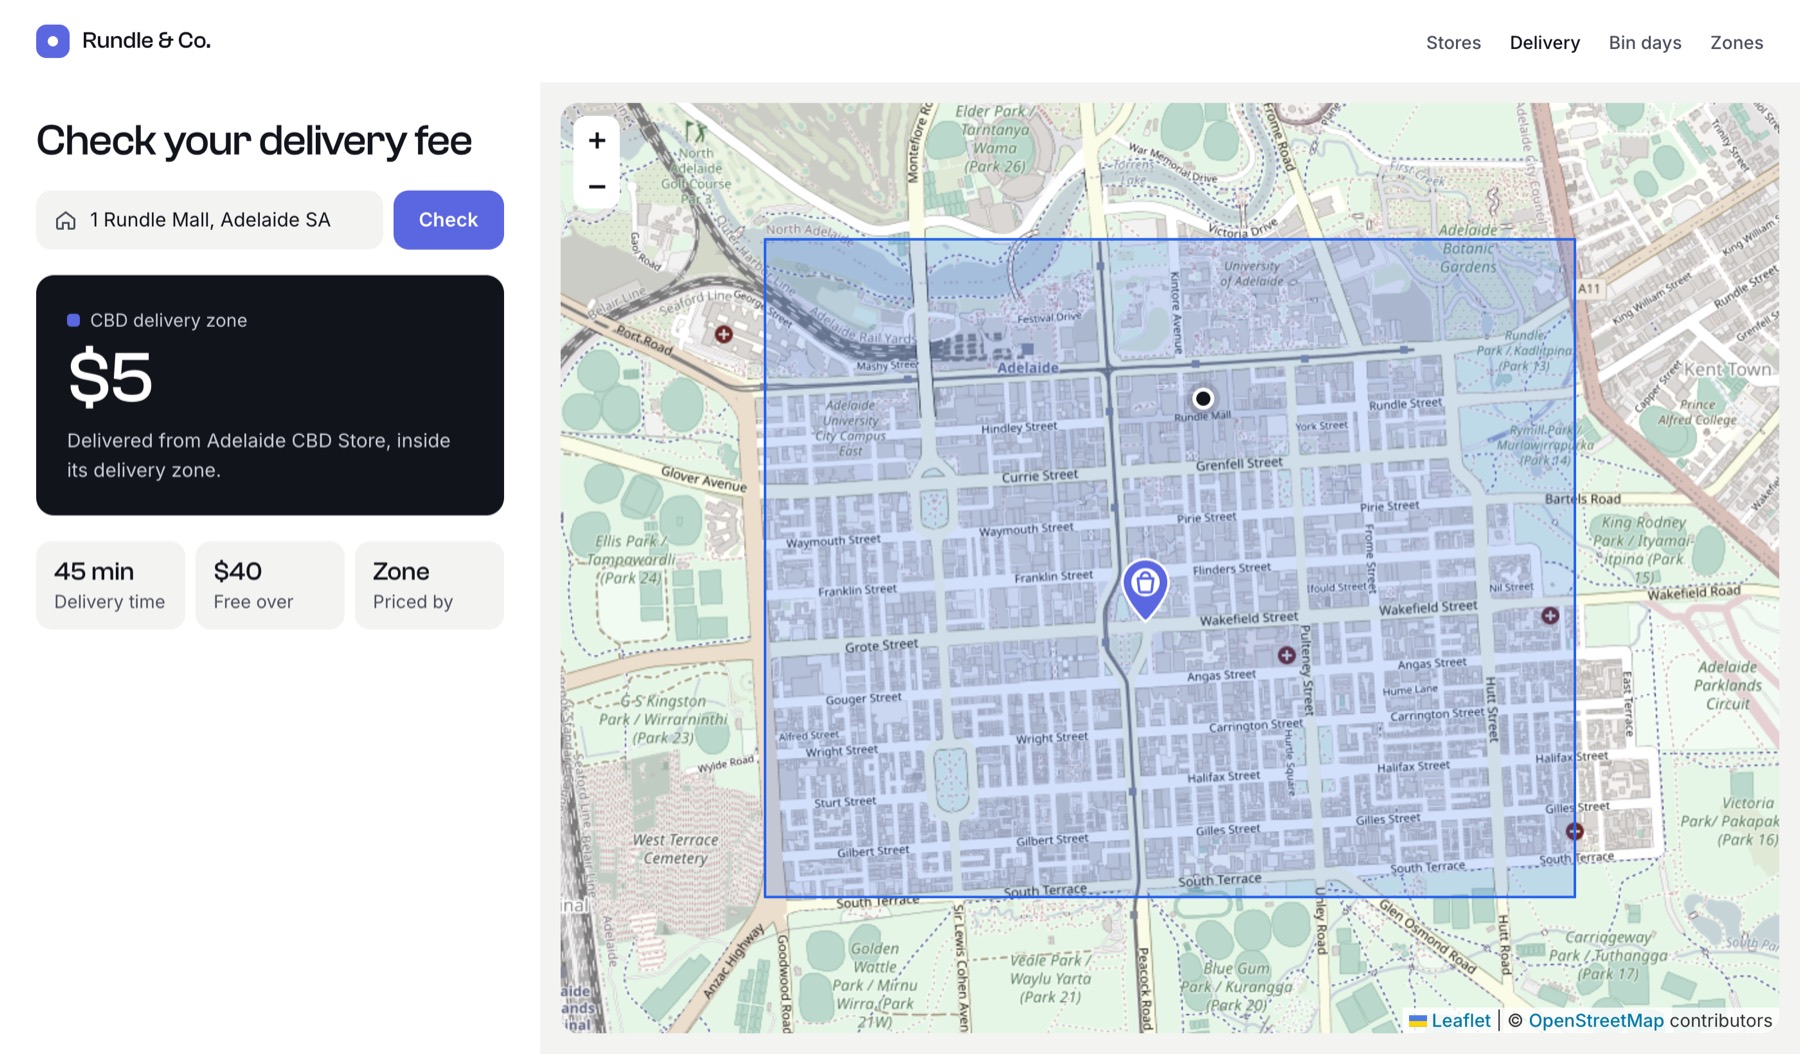Open the Zones page
The width and height of the screenshot is (1800, 1054).
(x=1736, y=43)
